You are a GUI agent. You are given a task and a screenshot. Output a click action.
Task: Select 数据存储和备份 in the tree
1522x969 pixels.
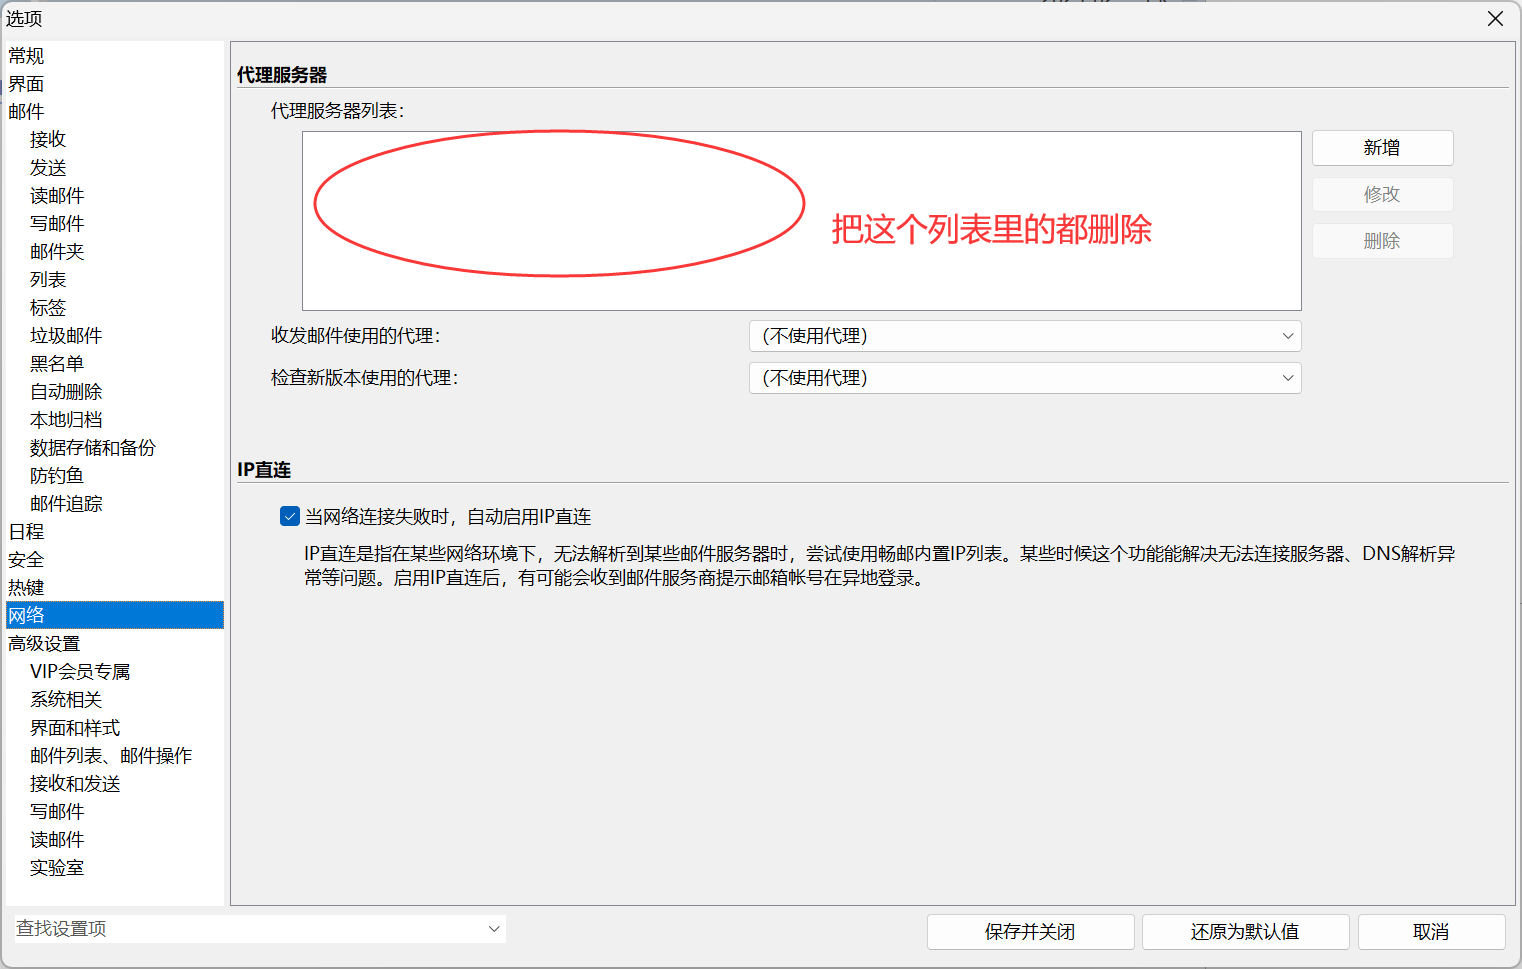coord(93,448)
